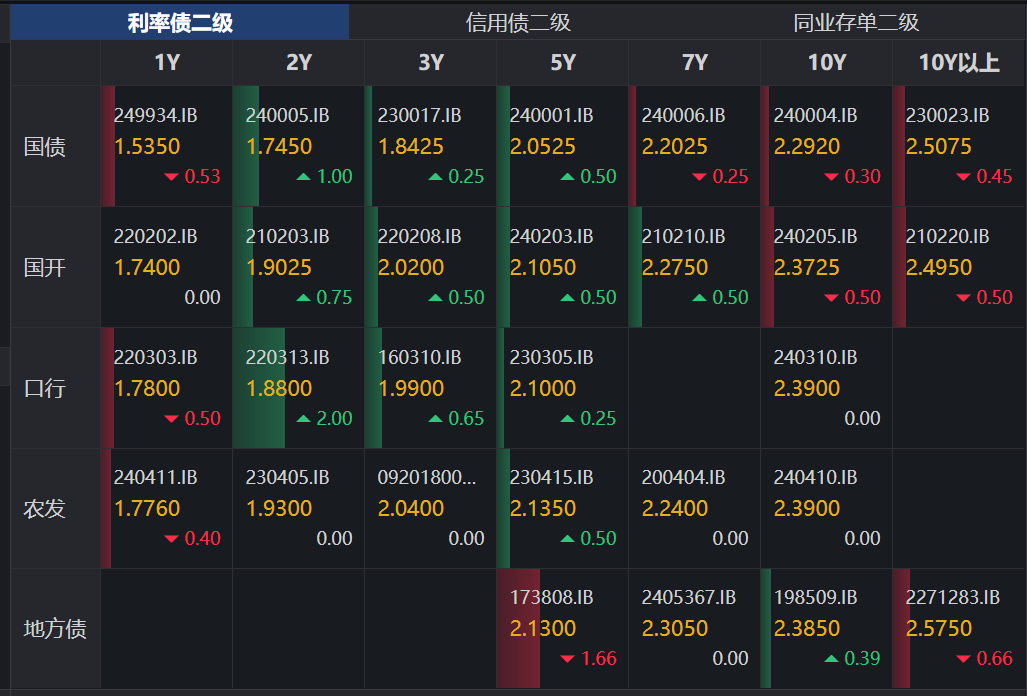Click the 5Y maturity column header

(x=563, y=63)
